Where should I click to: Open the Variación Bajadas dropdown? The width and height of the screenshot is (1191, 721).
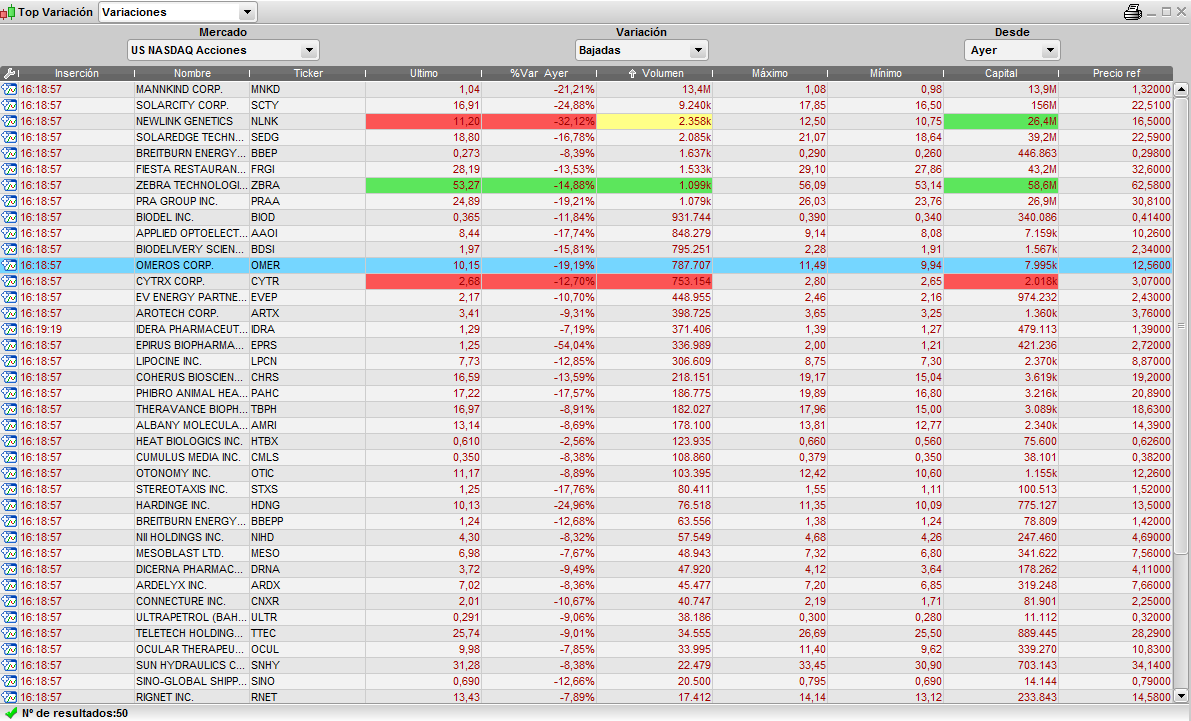pos(642,50)
